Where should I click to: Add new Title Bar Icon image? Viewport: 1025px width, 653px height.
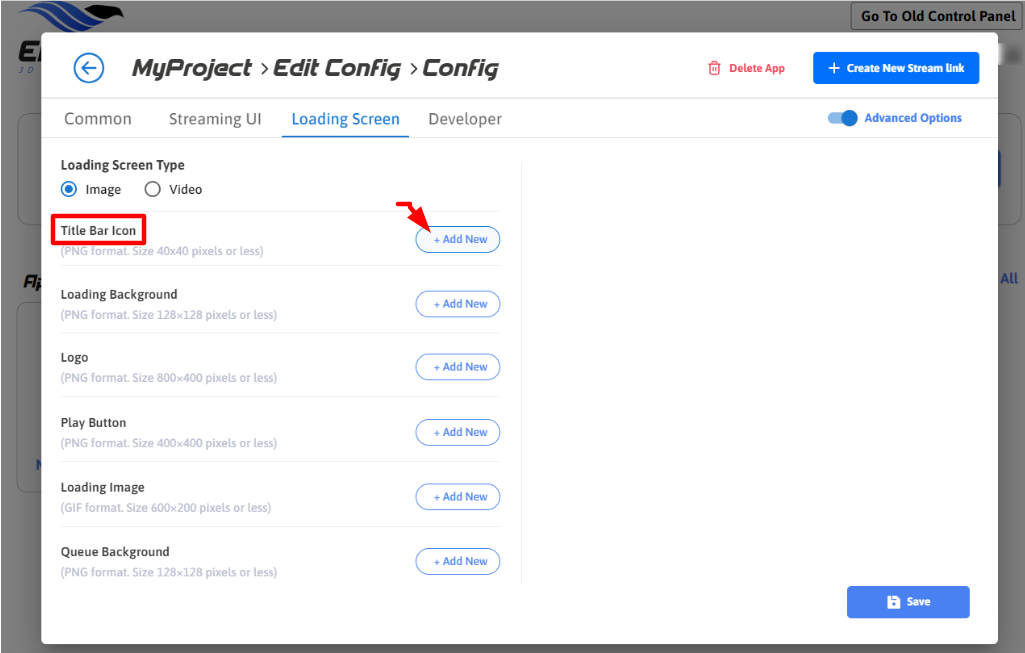(458, 240)
